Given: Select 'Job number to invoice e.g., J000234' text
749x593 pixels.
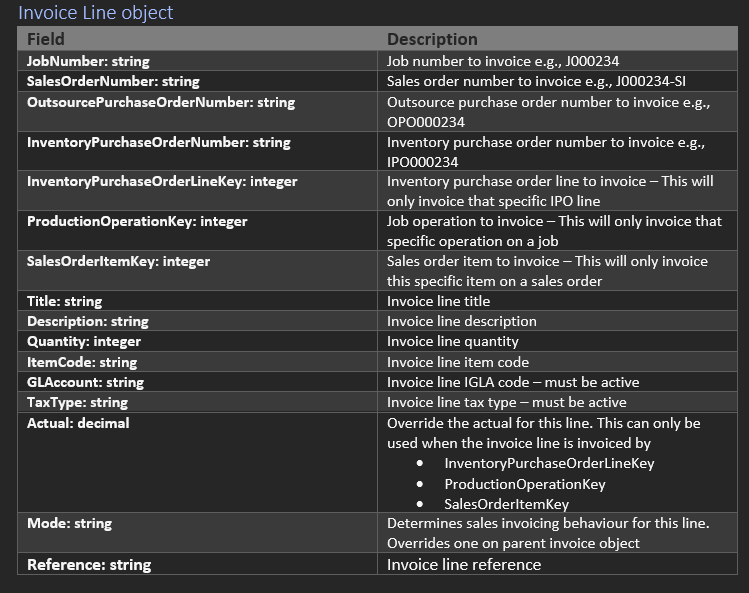Looking at the screenshot, I should point(503,61).
